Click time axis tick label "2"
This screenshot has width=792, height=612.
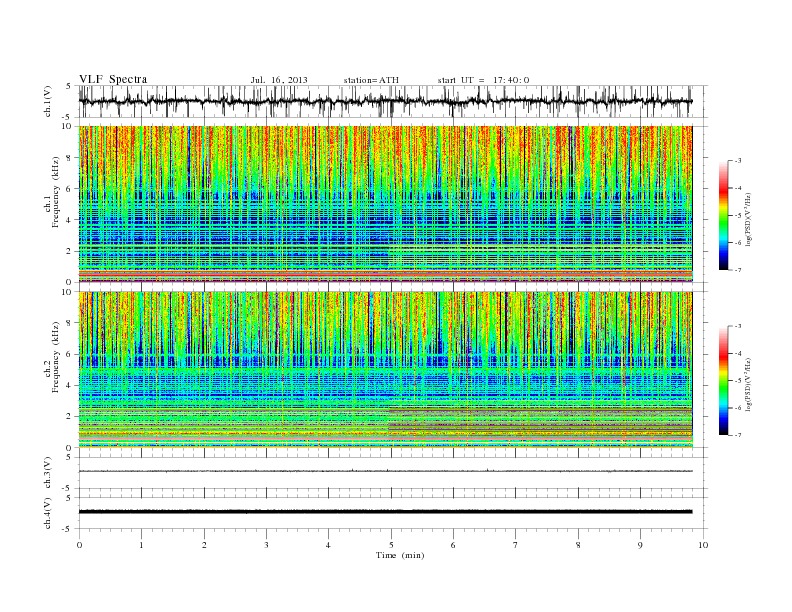[x=204, y=545]
